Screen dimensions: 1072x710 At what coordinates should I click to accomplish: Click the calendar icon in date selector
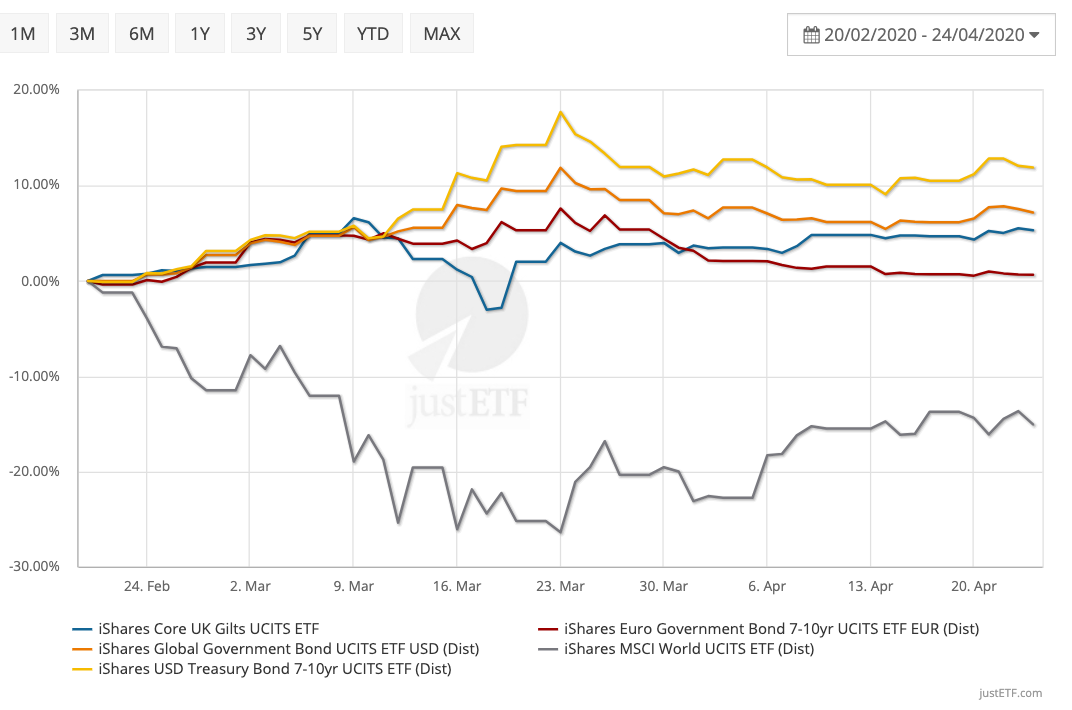[x=811, y=35]
